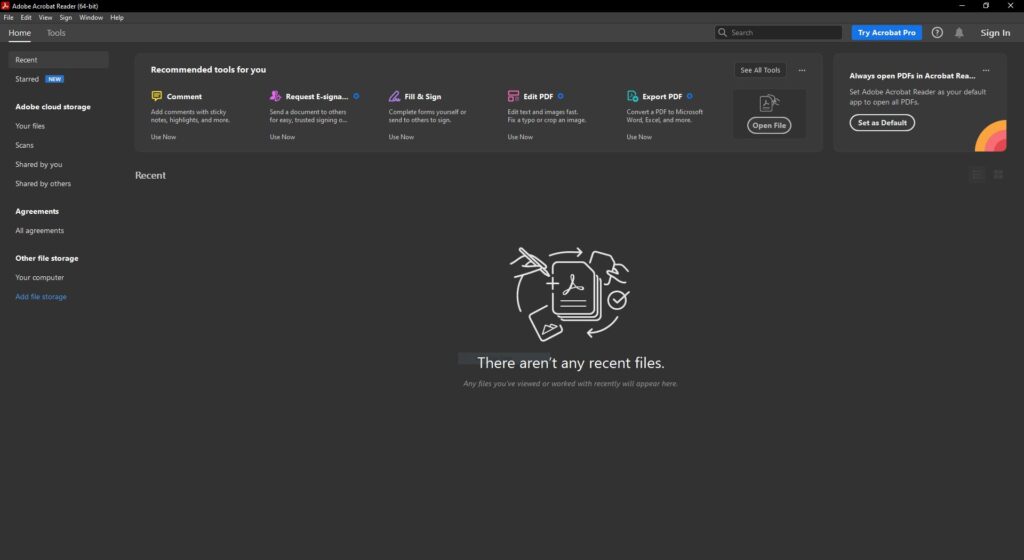Open the File menu

(8, 18)
